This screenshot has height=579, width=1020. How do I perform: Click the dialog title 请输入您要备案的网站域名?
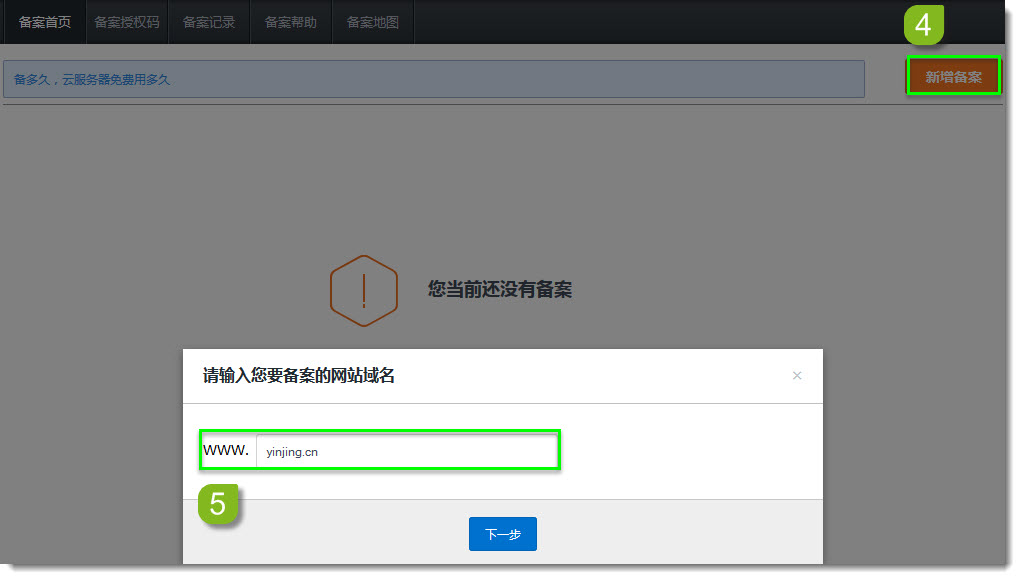pos(299,376)
